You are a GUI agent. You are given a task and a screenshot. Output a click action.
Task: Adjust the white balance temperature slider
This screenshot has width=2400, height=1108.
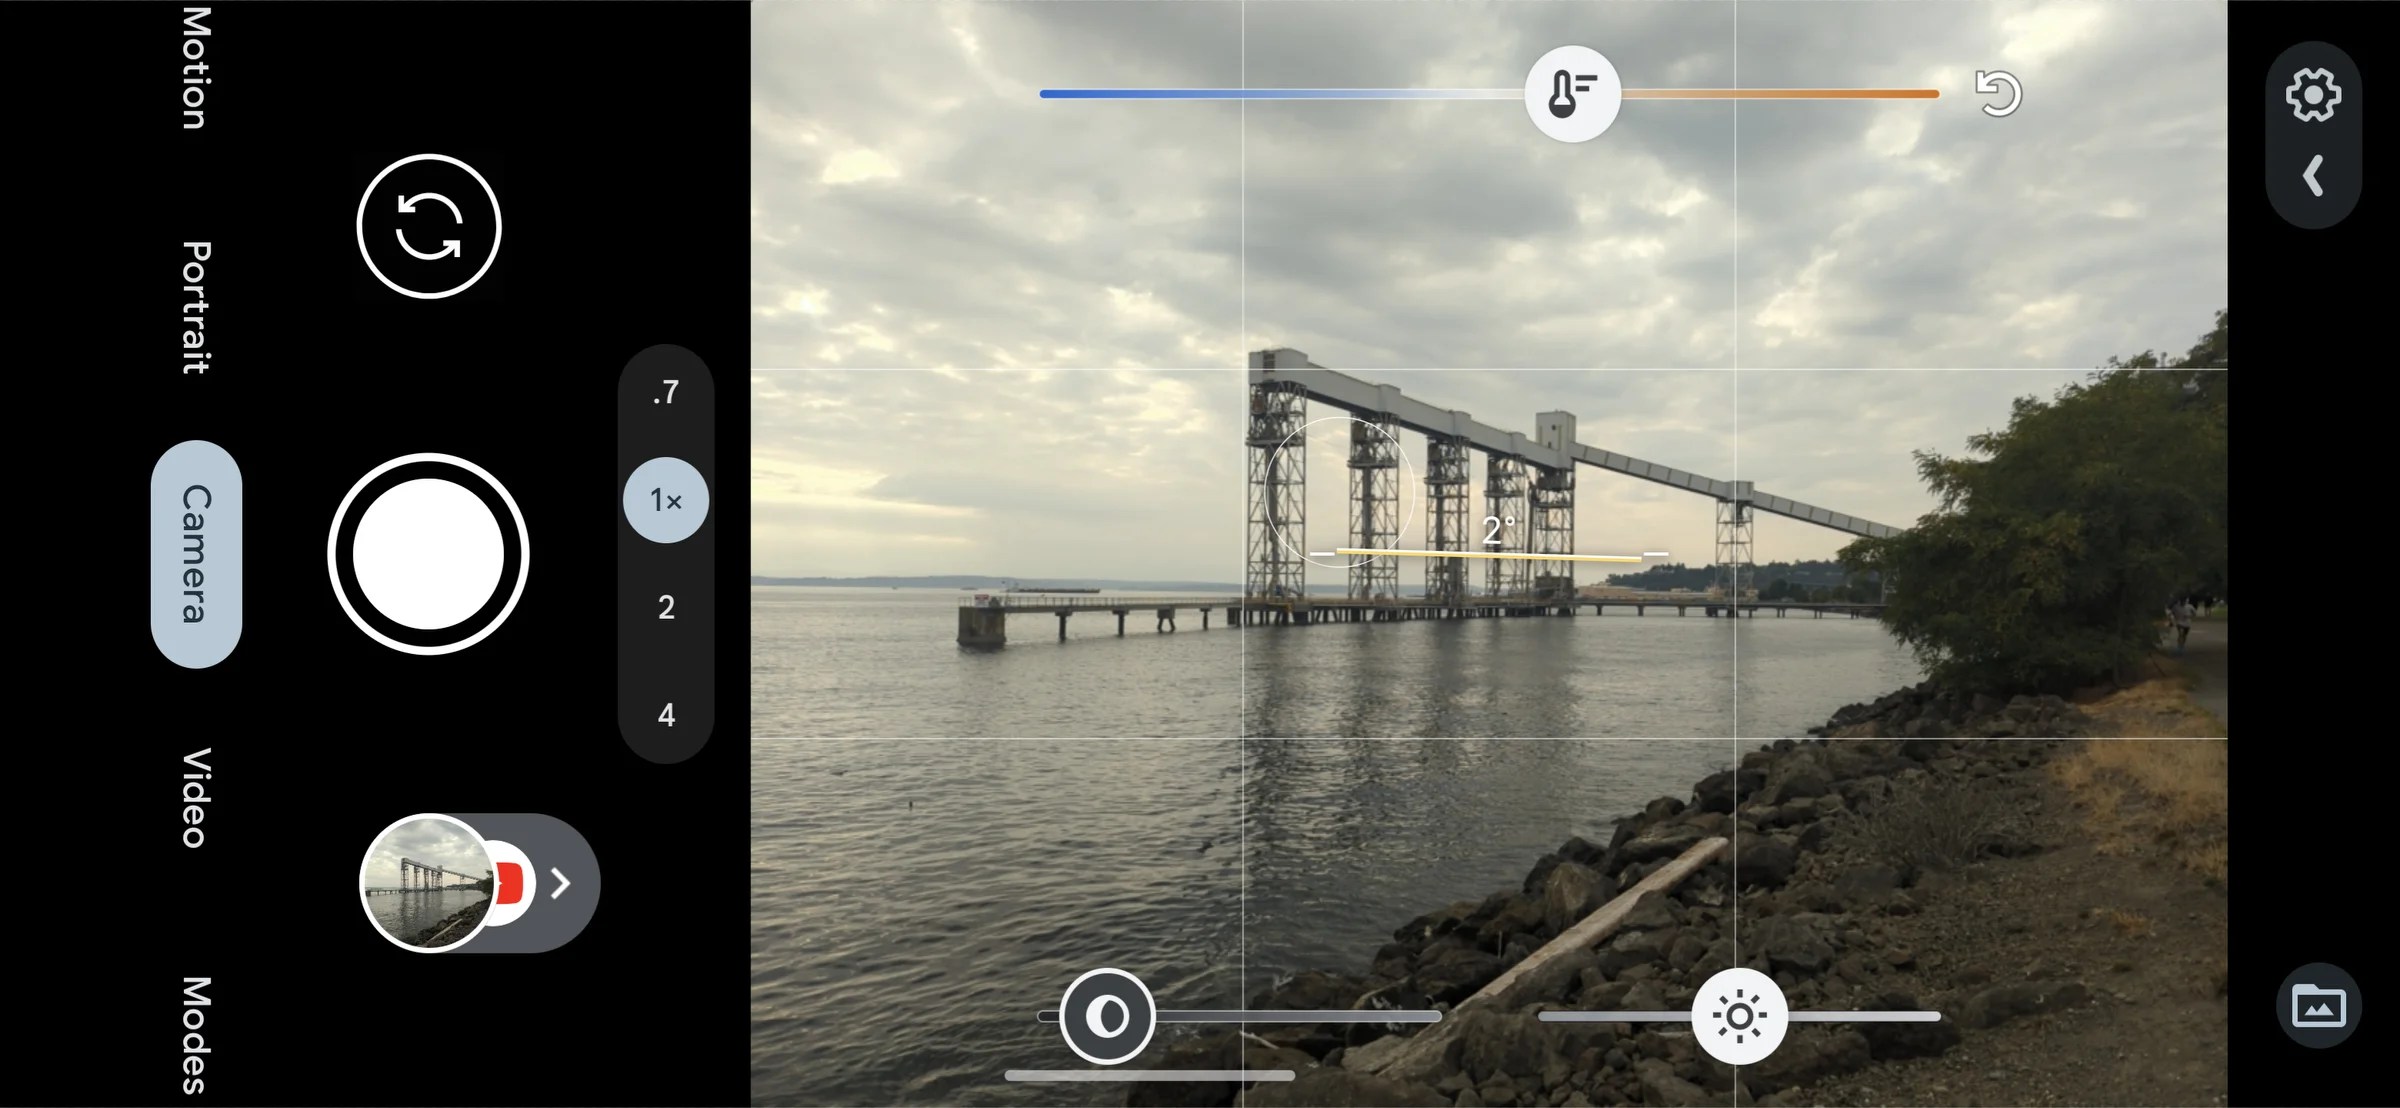pyautogui.click(x=1572, y=93)
